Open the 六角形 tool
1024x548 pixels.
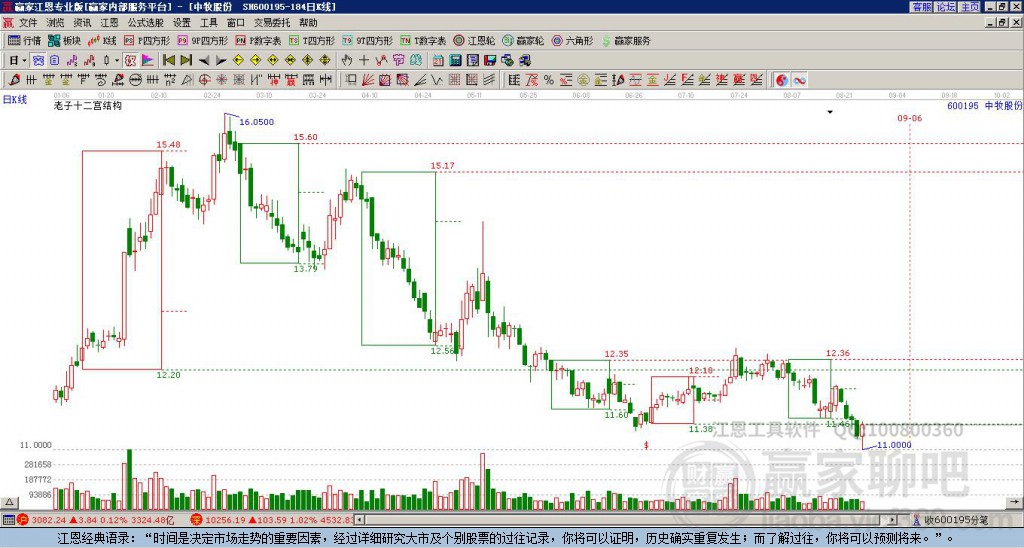573,40
